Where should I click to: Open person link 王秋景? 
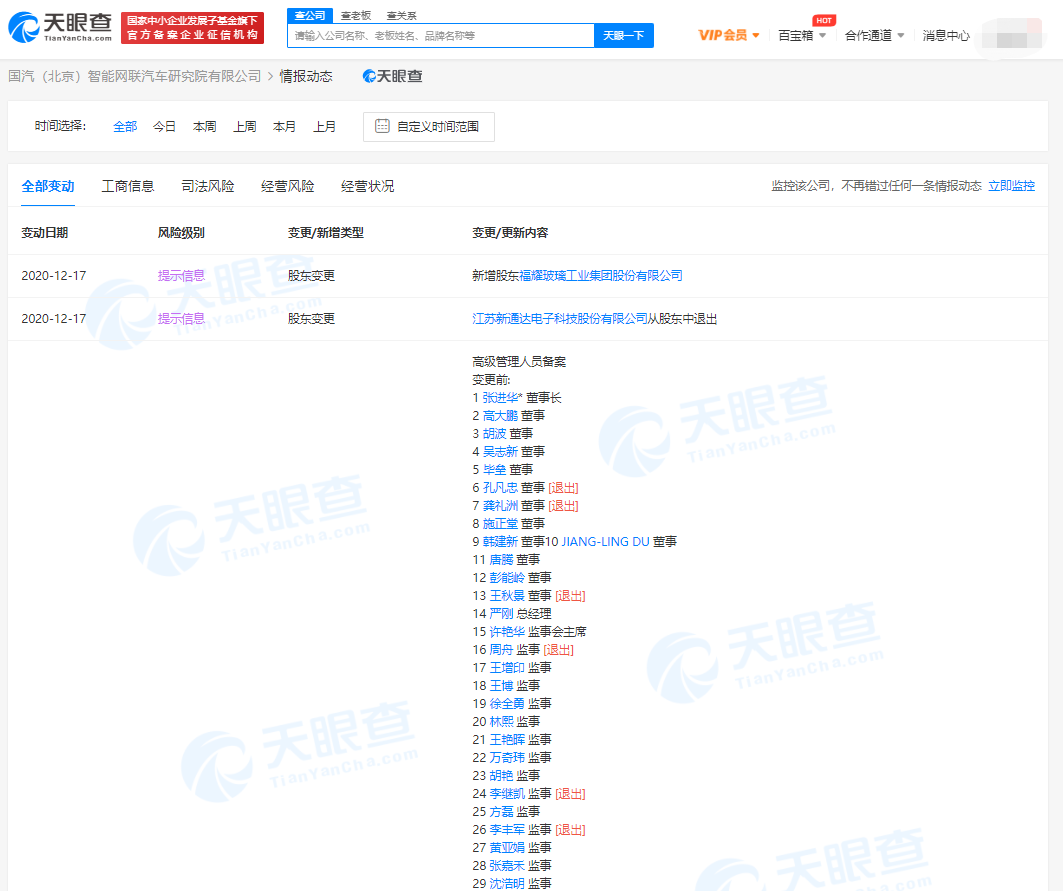(507, 595)
